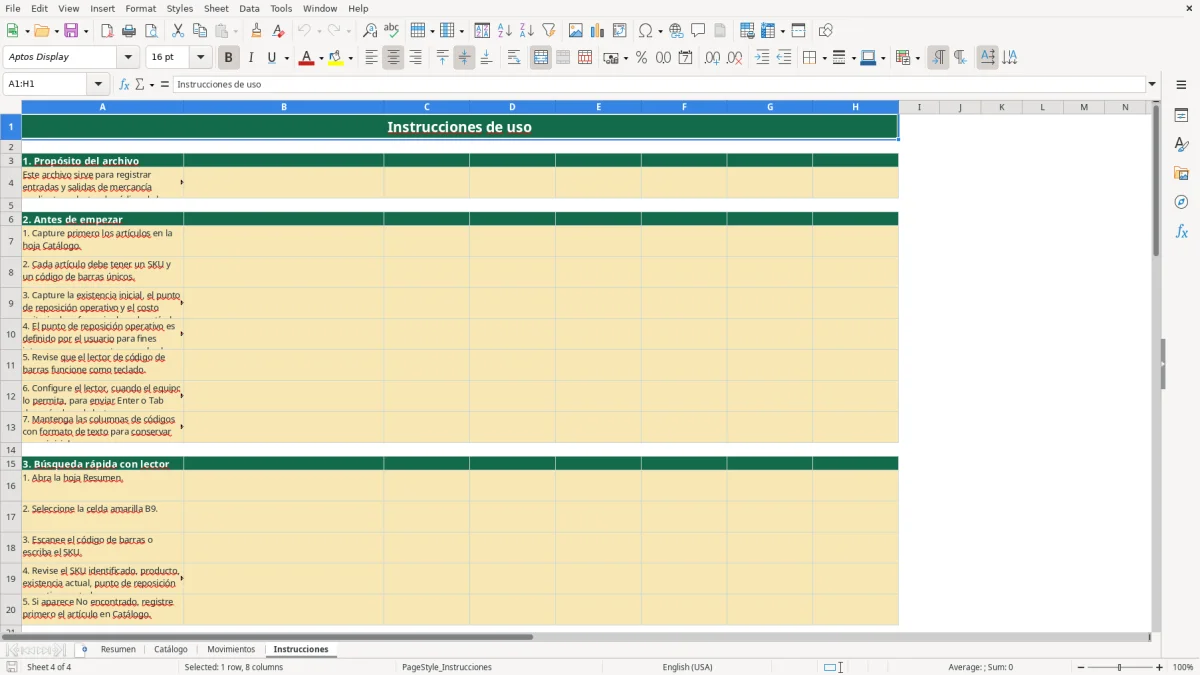Insert Hyperlink globe icon
Viewport: 1200px width, 675px height.
[676, 31]
